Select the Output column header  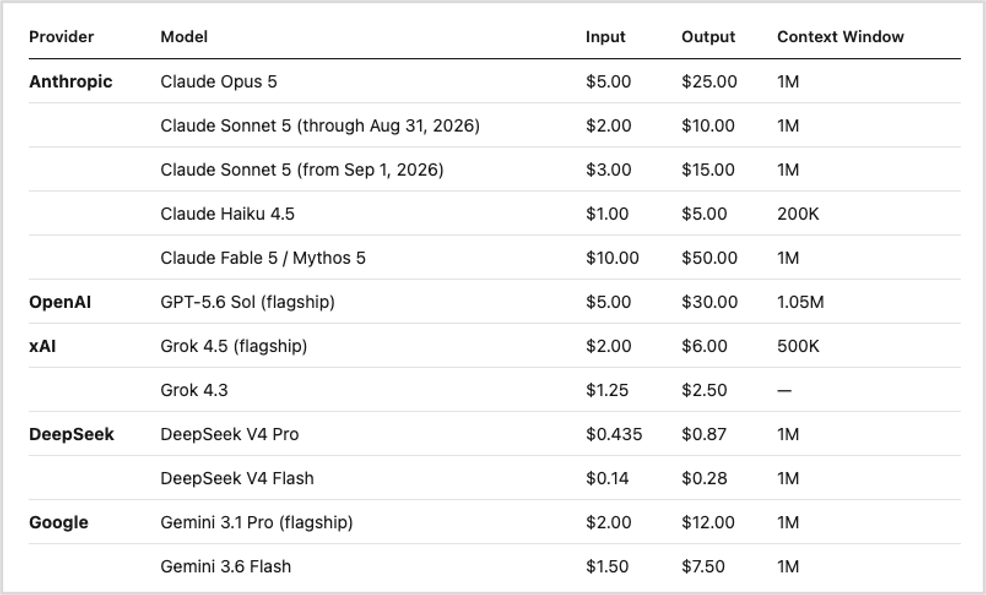[x=708, y=37]
